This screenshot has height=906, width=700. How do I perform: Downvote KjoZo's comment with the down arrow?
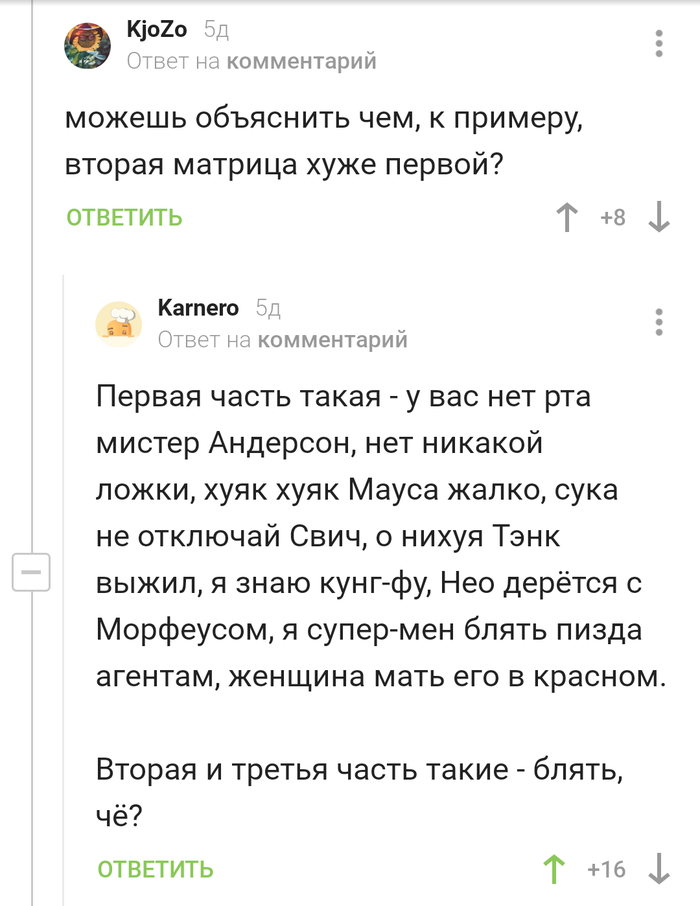point(658,217)
